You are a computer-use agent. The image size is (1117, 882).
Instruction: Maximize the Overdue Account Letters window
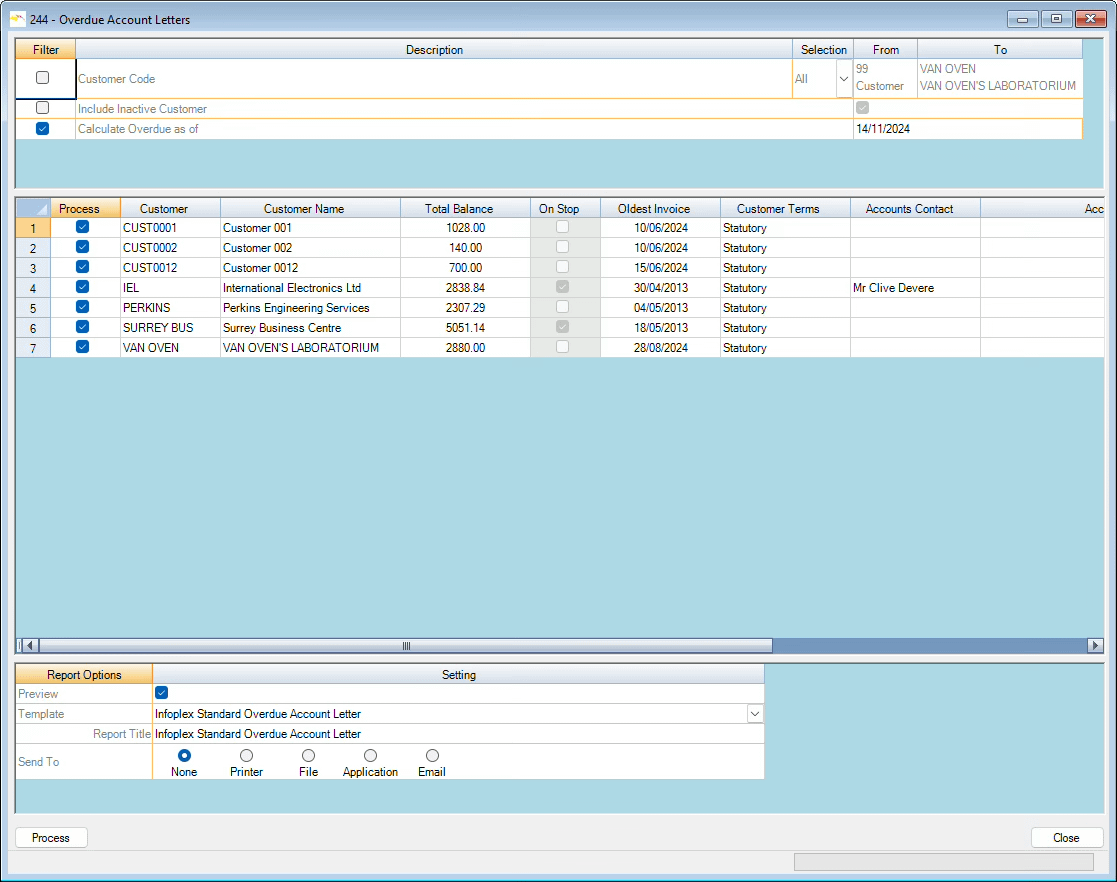tap(1056, 19)
